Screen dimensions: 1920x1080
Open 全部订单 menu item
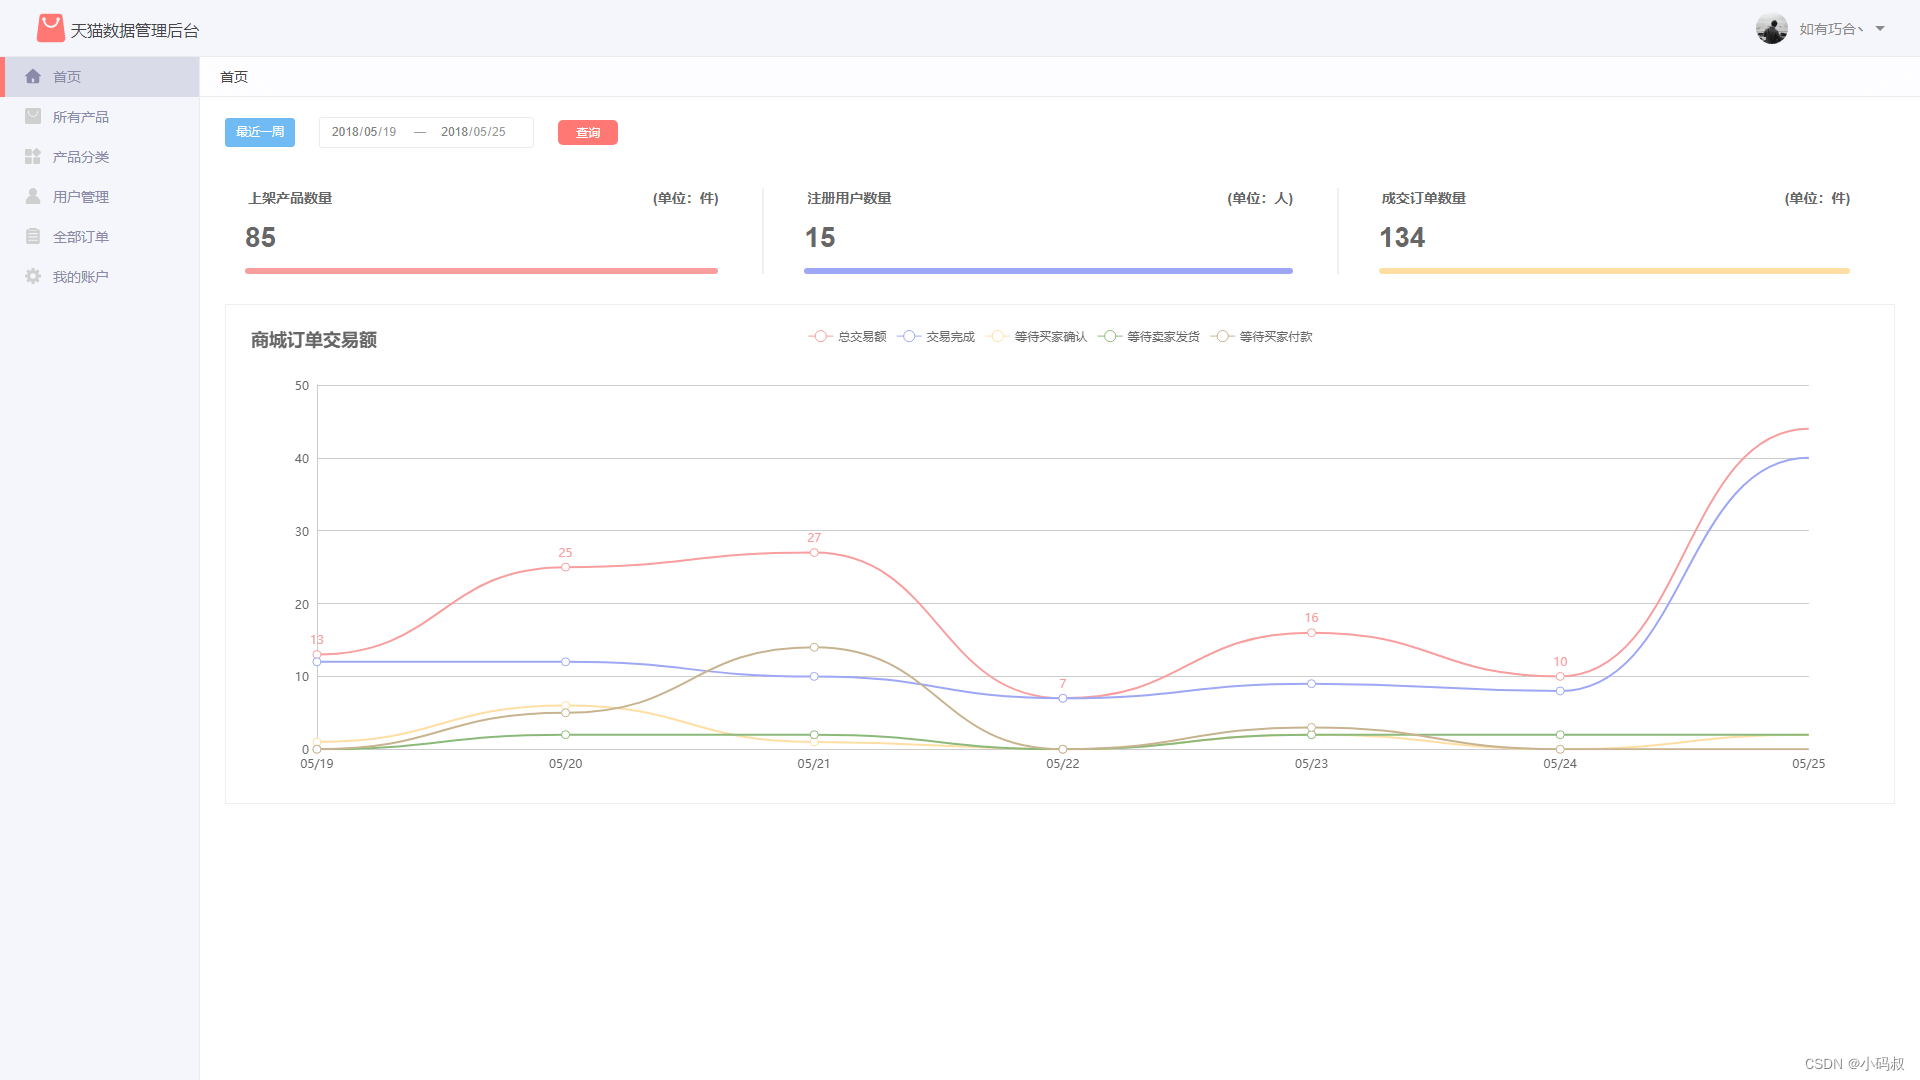click(x=81, y=237)
